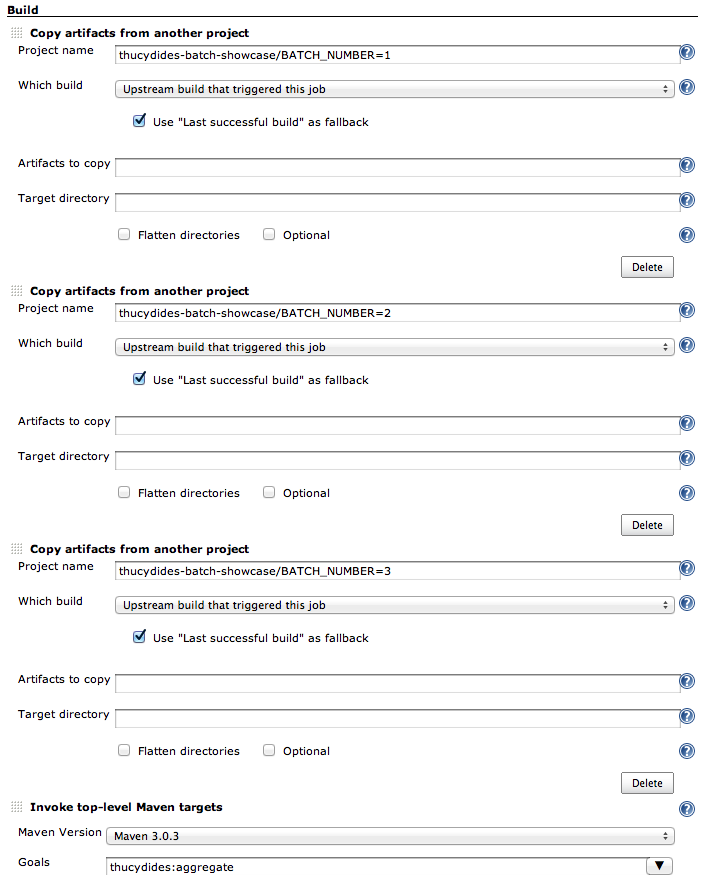The image size is (725, 875).
Task: Uncheck first "Last successful build" fallback checkbox
Action: click(139, 121)
